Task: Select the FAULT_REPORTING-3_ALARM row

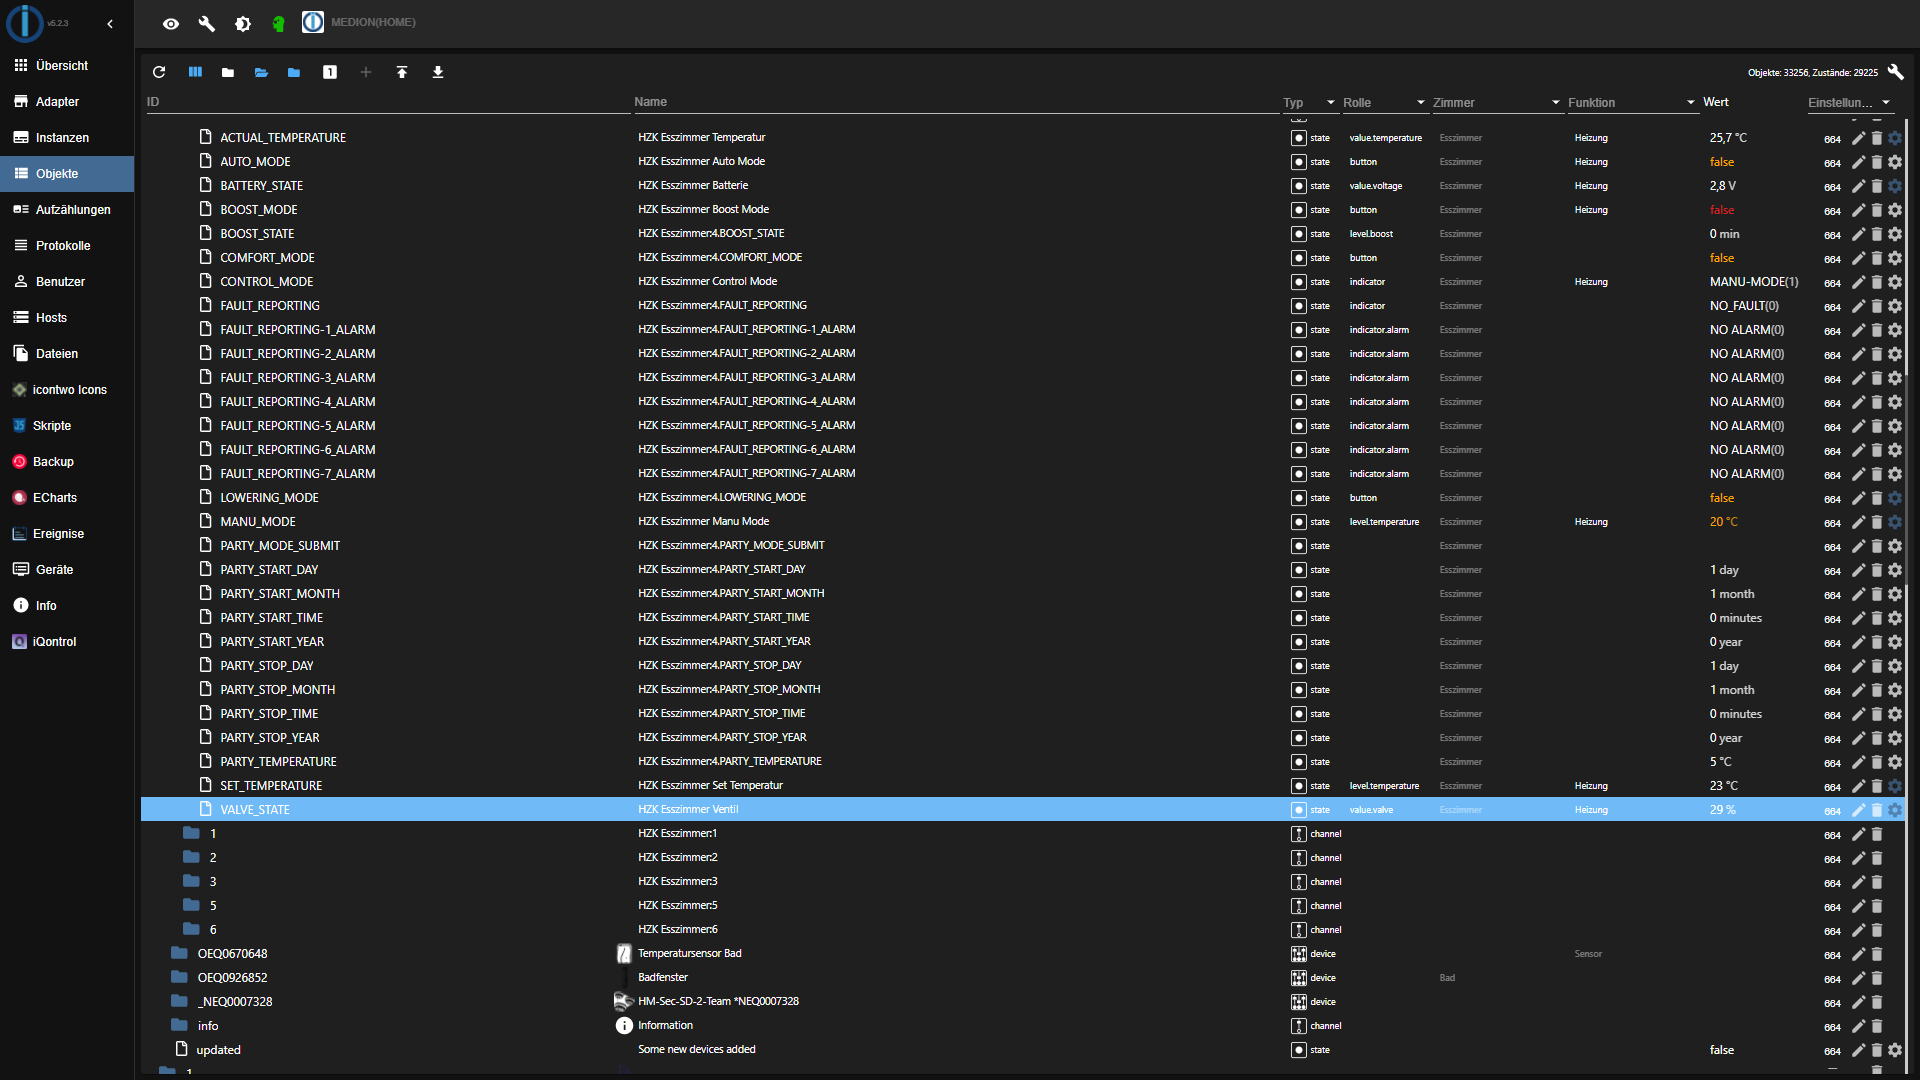Action: pos(1022,377)
